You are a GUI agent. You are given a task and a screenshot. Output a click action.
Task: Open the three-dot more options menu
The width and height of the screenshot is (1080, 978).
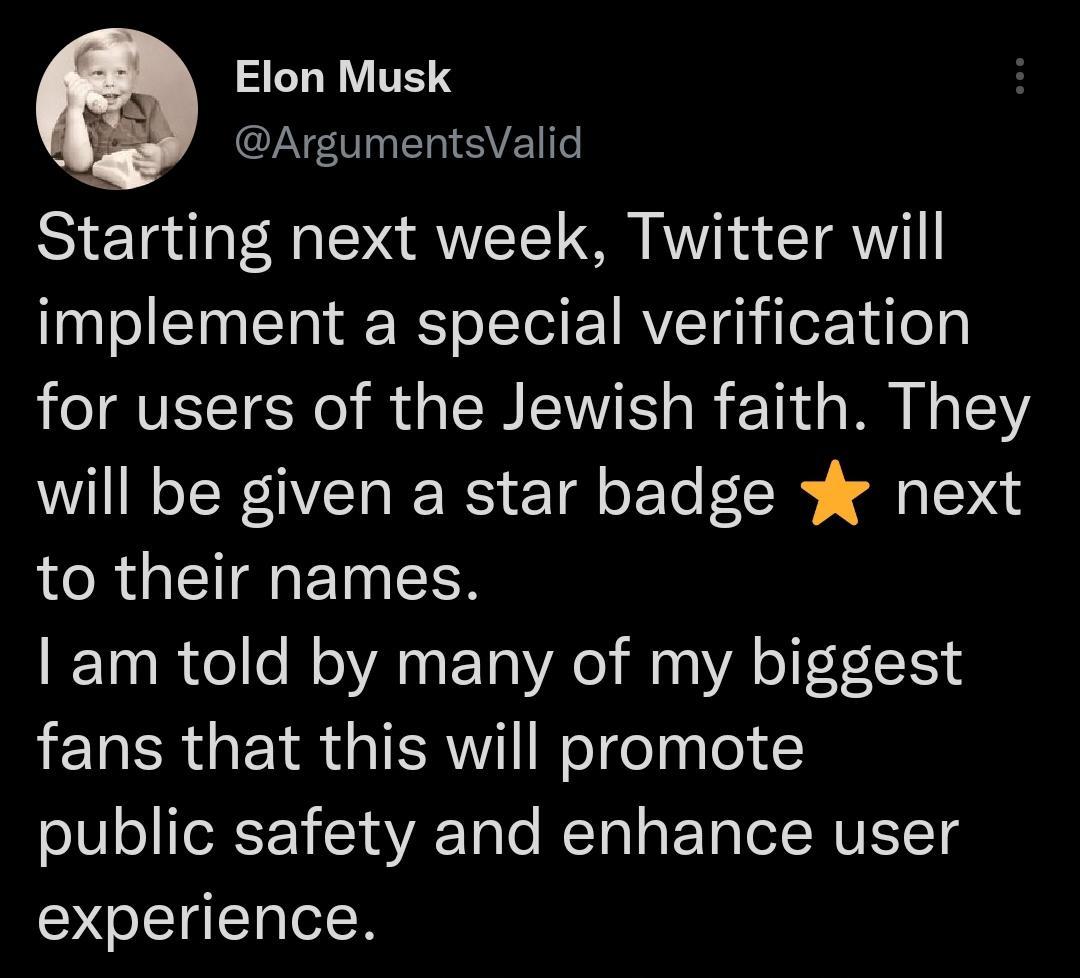[x=1021, y=76]
